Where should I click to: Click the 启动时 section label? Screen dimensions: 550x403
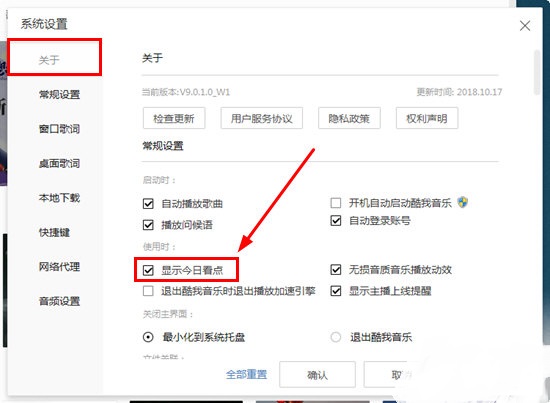point(159,180)
